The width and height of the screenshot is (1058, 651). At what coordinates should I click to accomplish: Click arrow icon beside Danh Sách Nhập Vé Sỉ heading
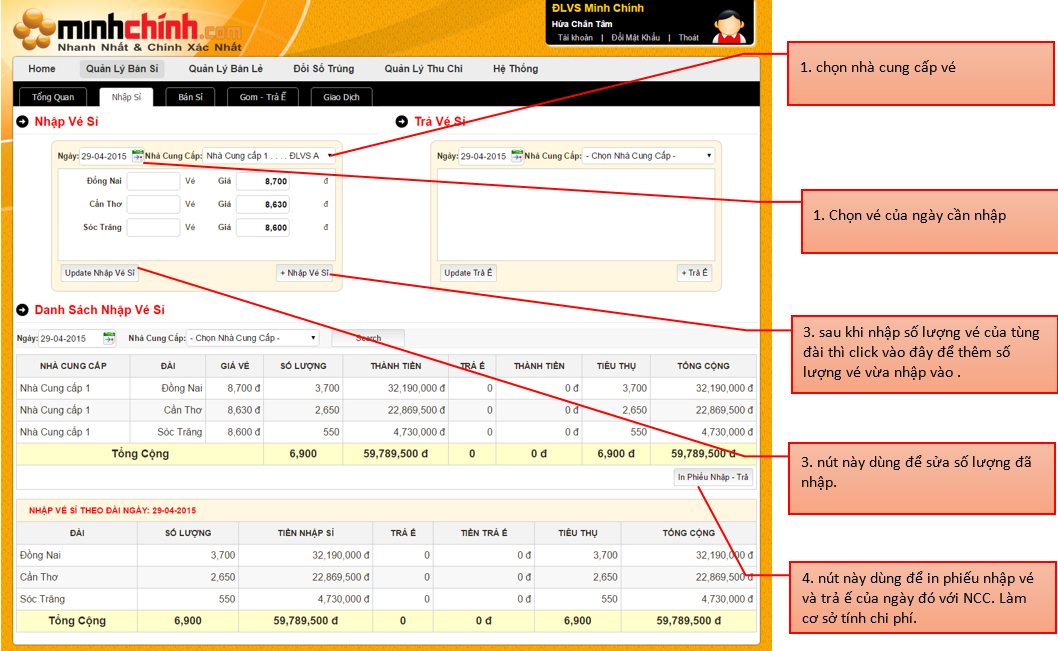(x=22, y=311)
